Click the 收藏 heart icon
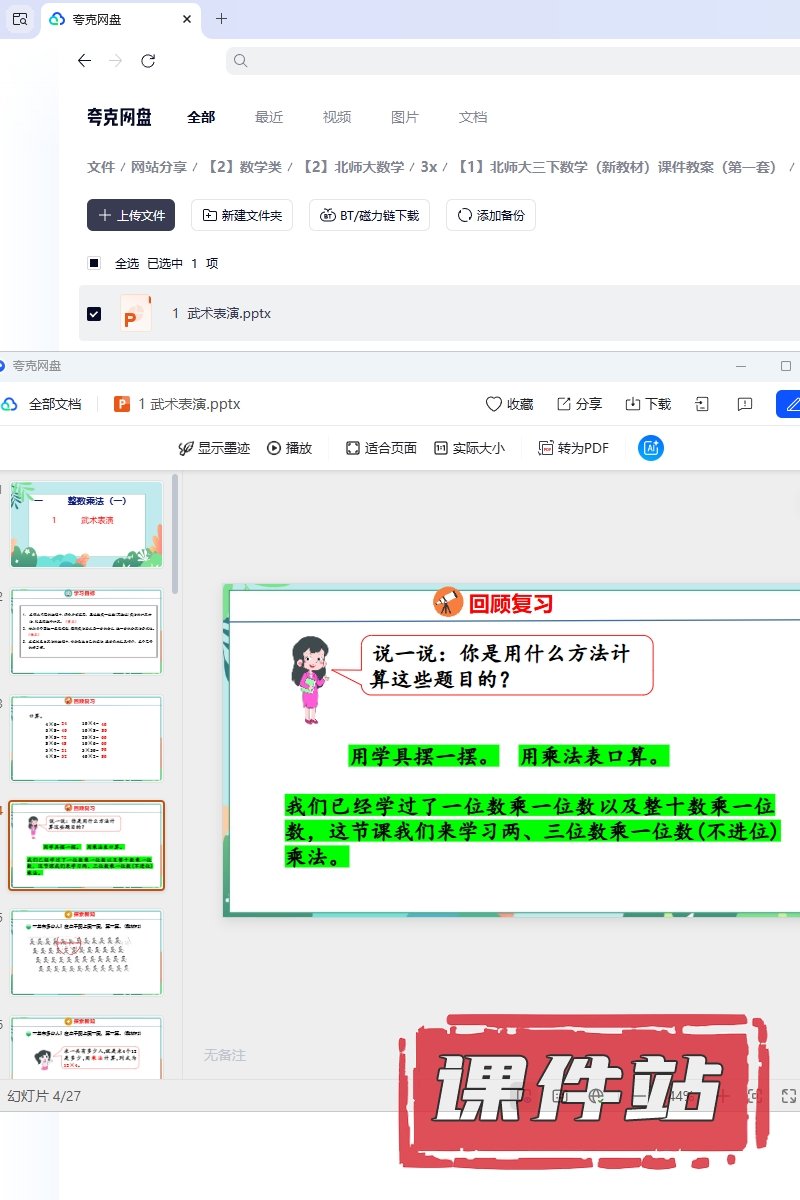The height and width of the screenshot is (1200, 800). point(494,404)
